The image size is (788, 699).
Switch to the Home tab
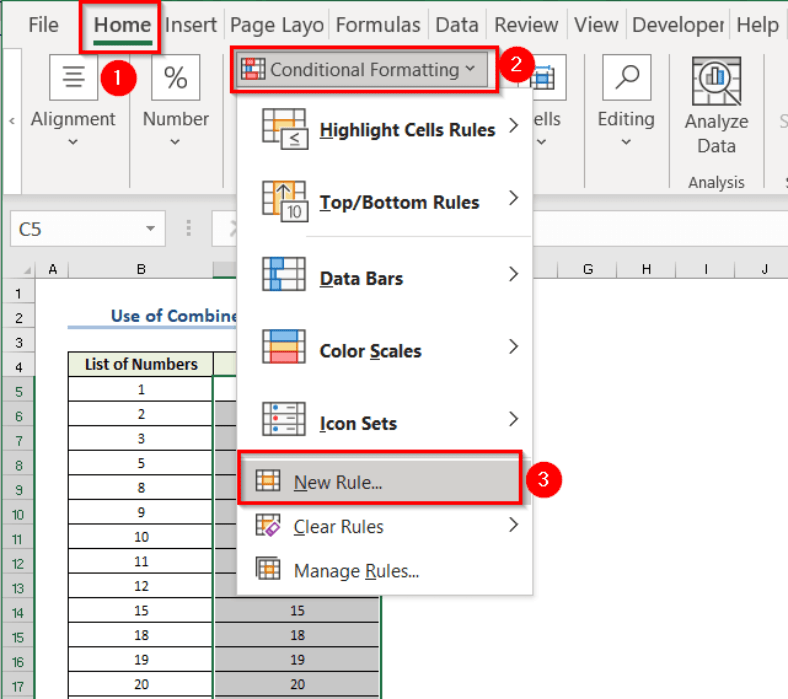point(122,25)
